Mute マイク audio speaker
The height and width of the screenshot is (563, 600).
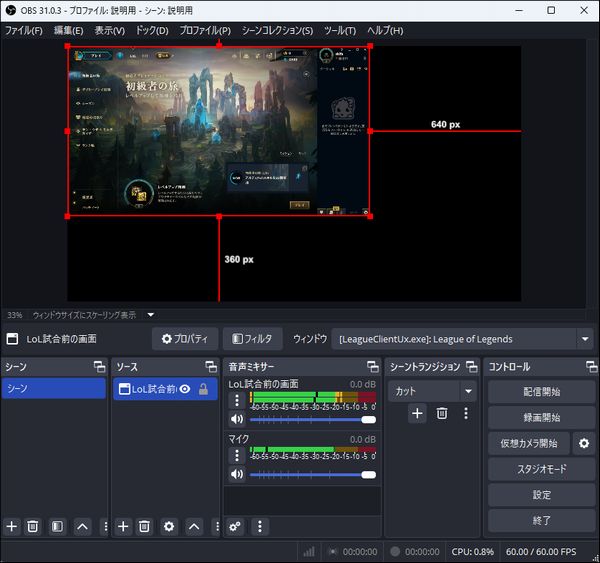(237, 474)
